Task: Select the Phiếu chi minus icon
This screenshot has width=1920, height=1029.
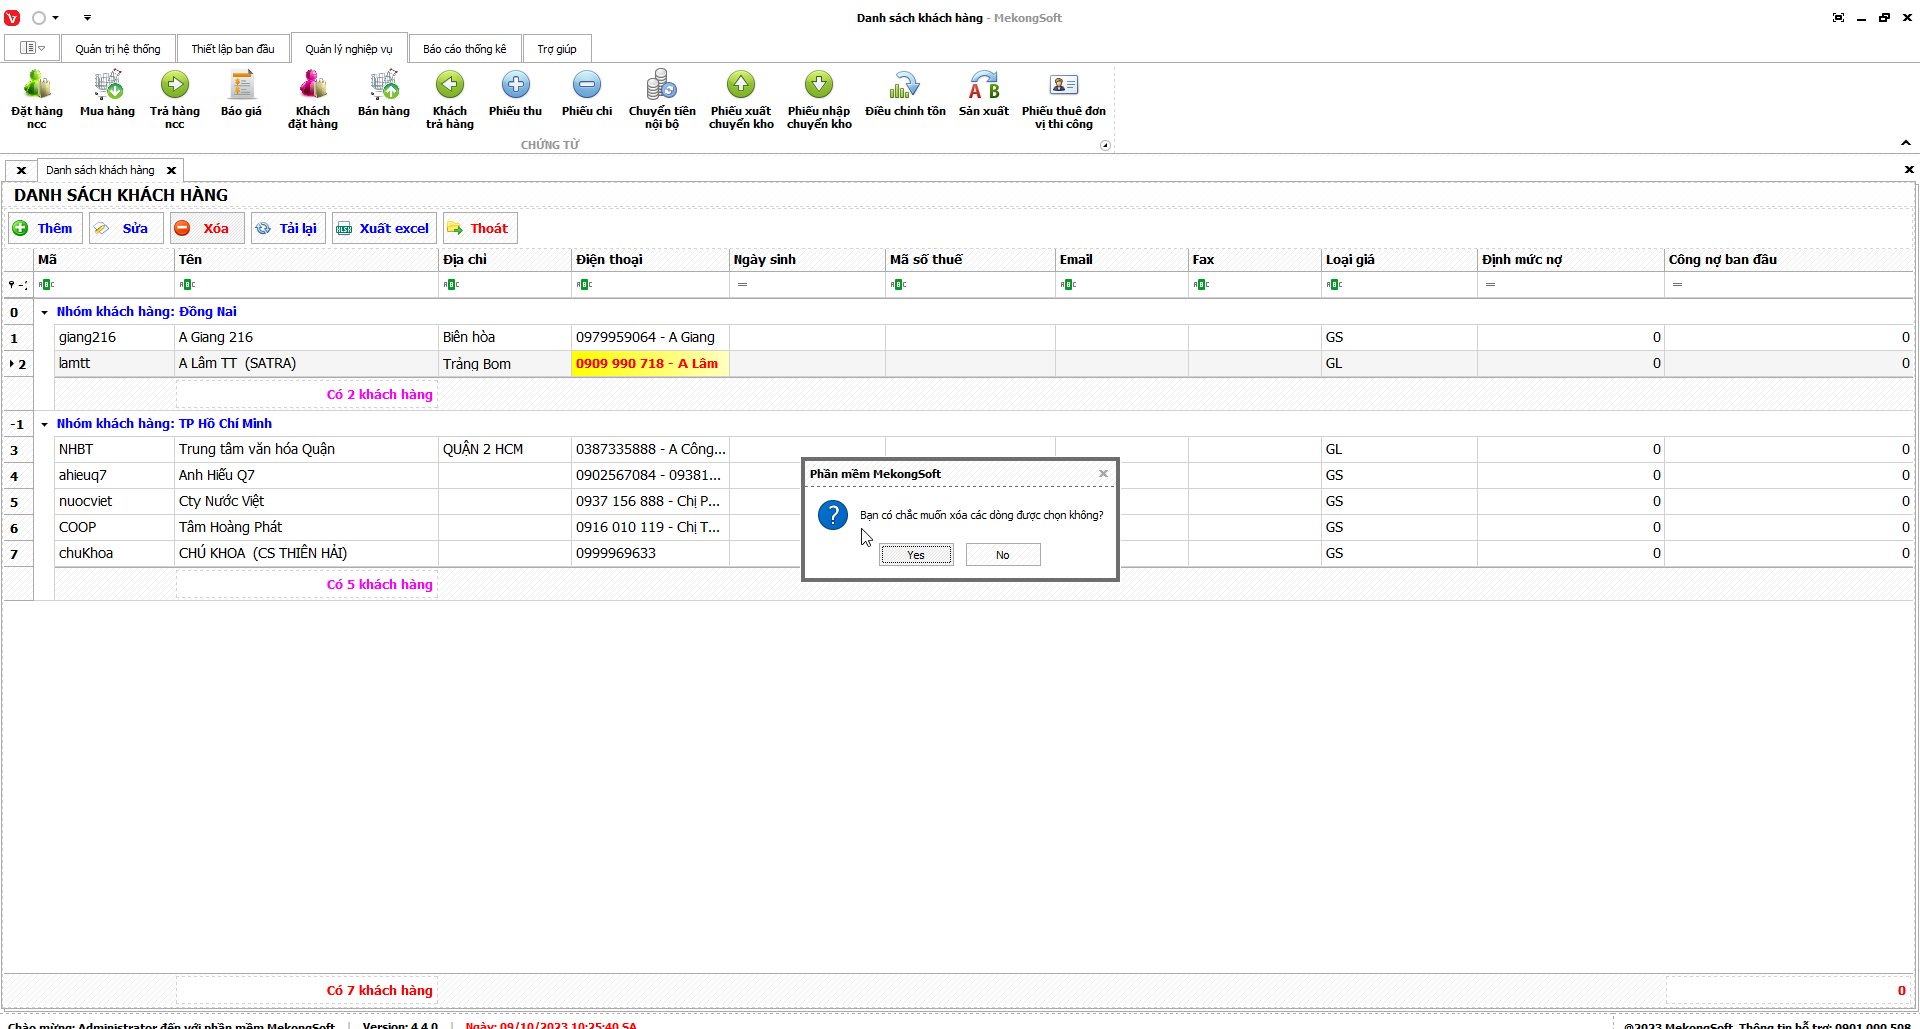Action: point(587,86)
